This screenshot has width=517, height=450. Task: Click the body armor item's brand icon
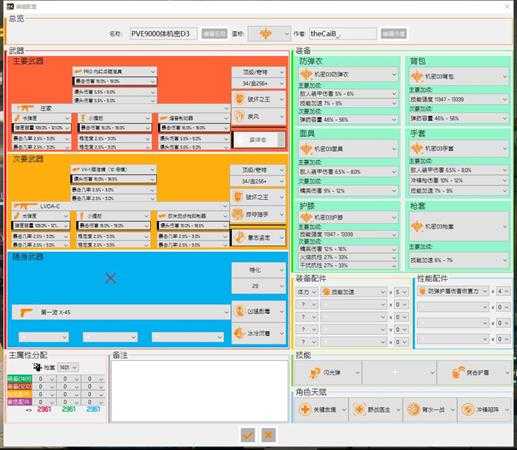tap(306, 75)
